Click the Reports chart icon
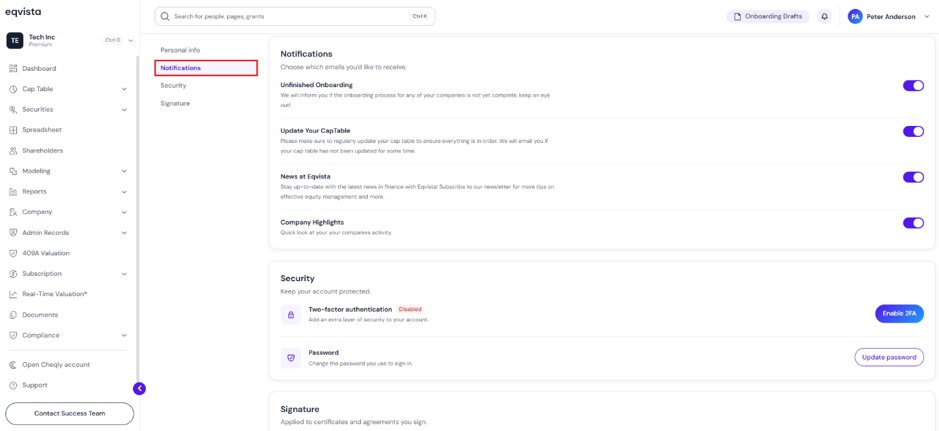The image size is (939, 431). [13, 192]
